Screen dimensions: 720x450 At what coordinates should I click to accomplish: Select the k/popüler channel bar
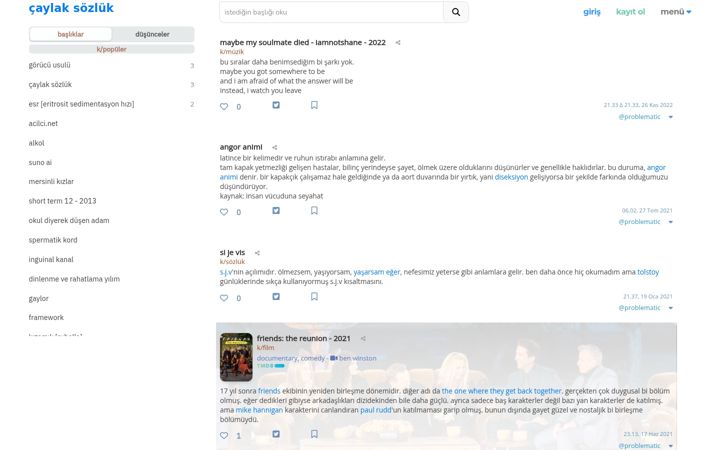tap(112, 49)
